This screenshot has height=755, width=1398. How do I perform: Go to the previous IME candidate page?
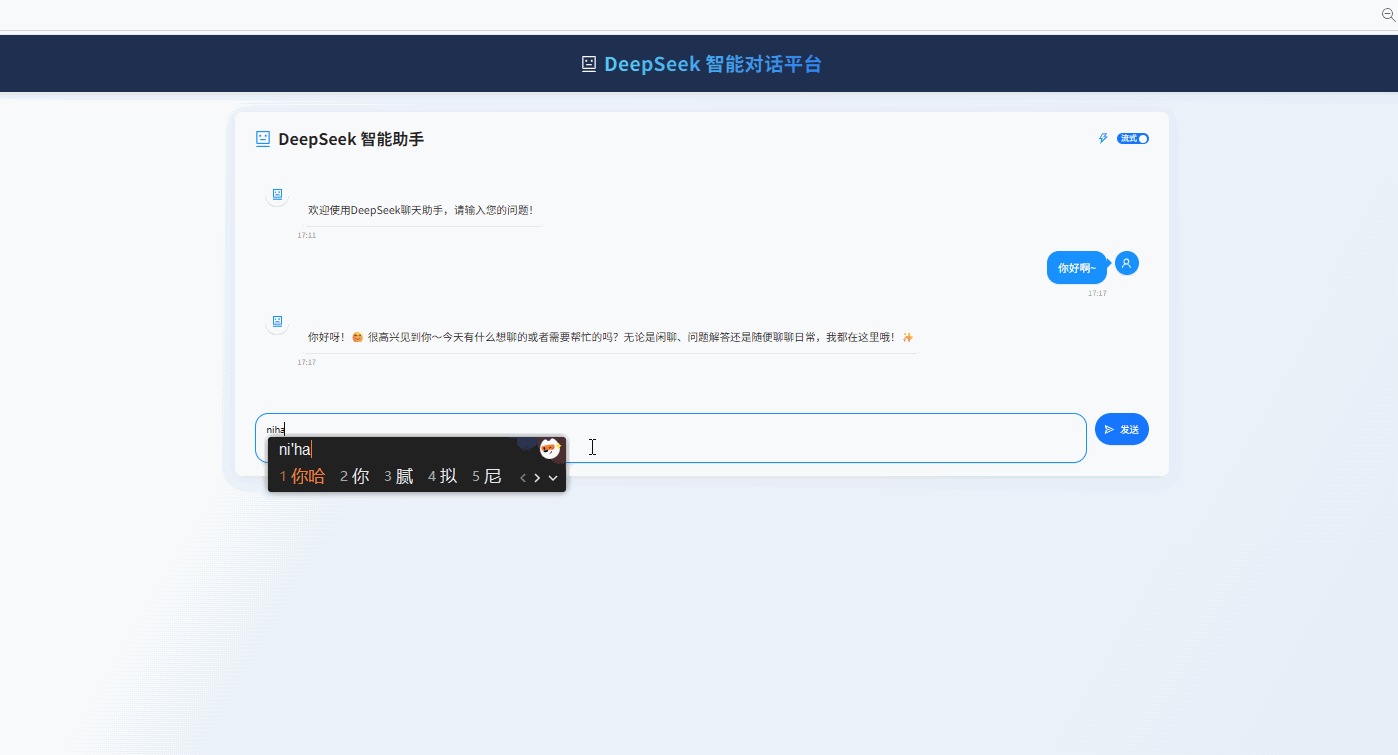point(523,478)
